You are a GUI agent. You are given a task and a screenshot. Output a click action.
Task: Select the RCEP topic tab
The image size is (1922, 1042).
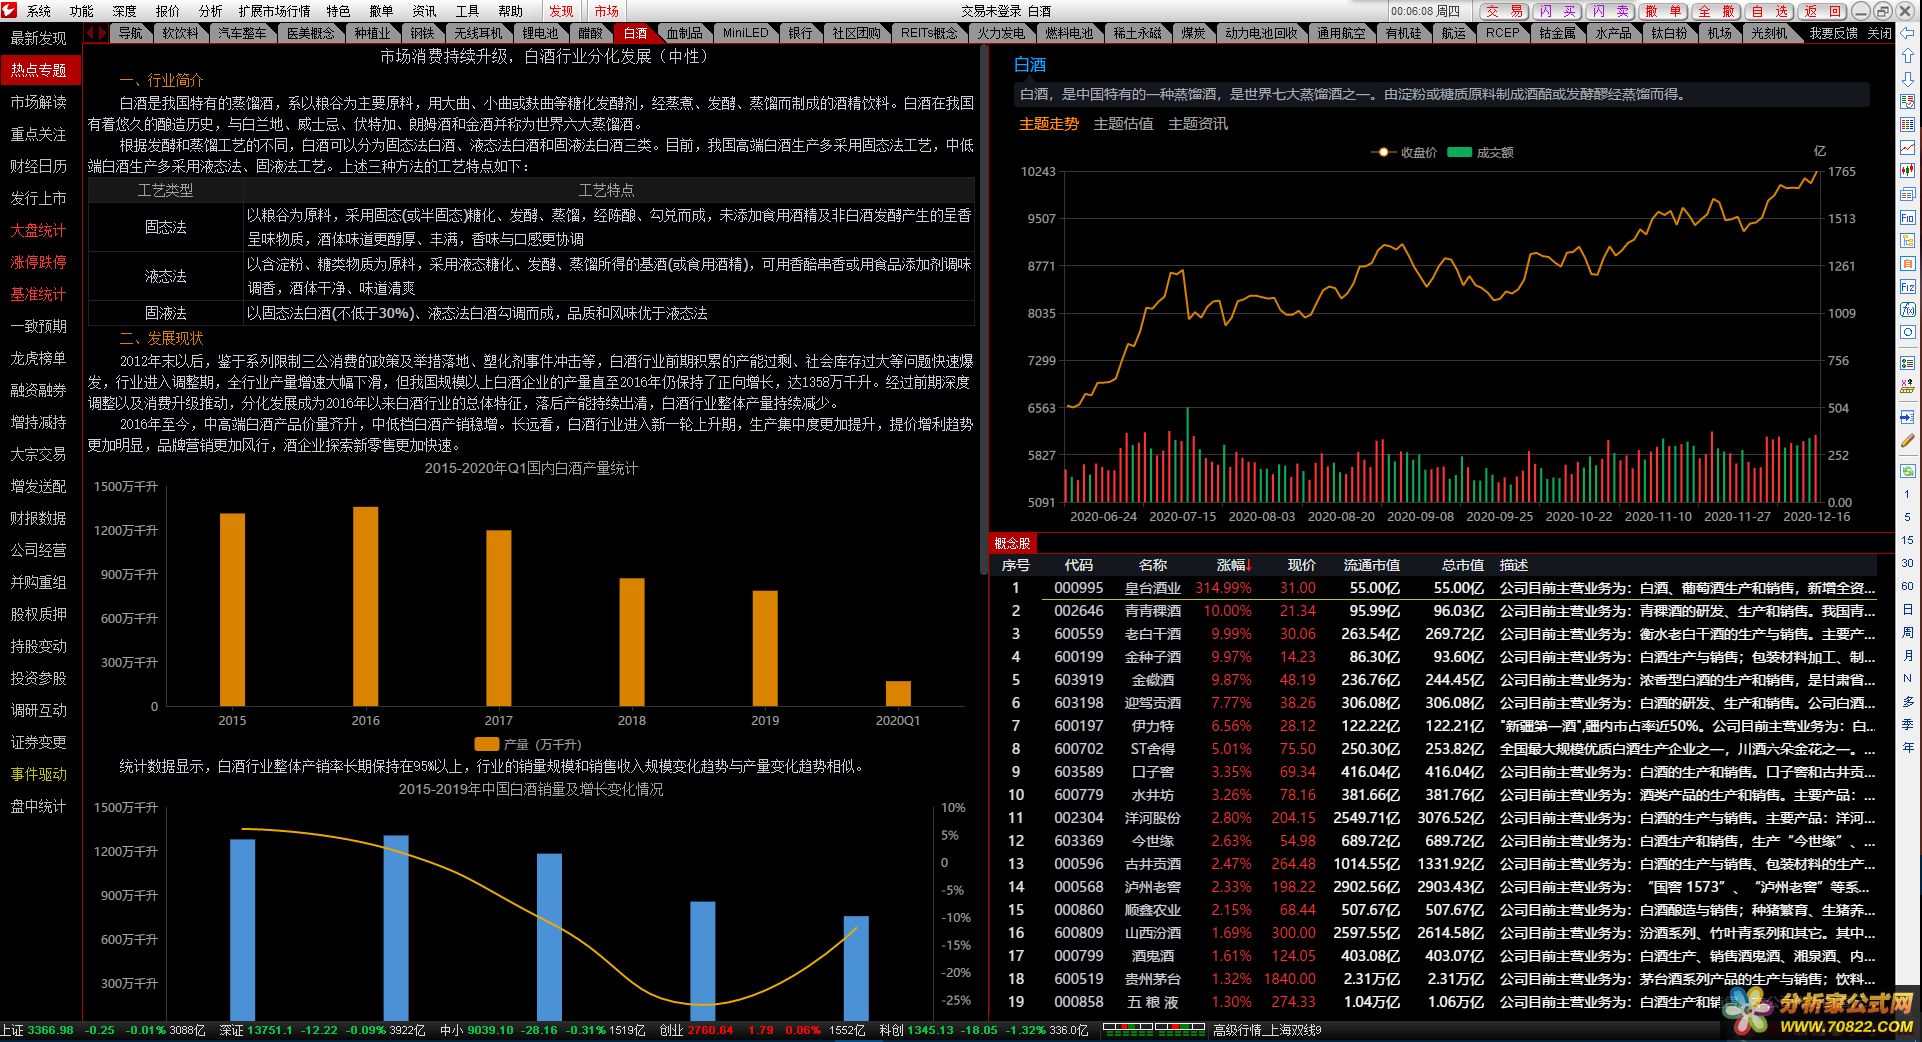coord(1502,33)
